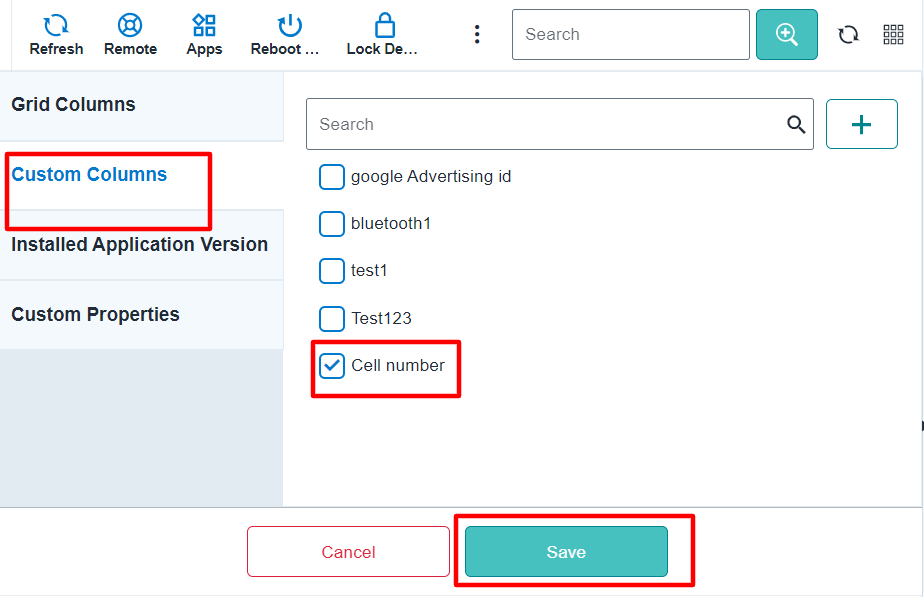Screen dimensions: 924x597
Task: Click the plus add custom column button
Action: tap(862, 124)
